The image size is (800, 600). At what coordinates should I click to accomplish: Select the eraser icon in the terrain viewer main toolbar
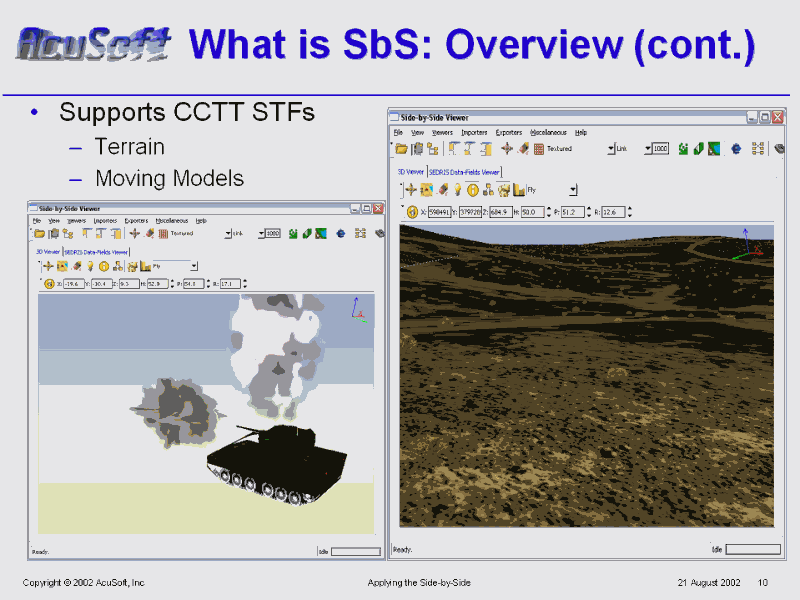[524, 149]
